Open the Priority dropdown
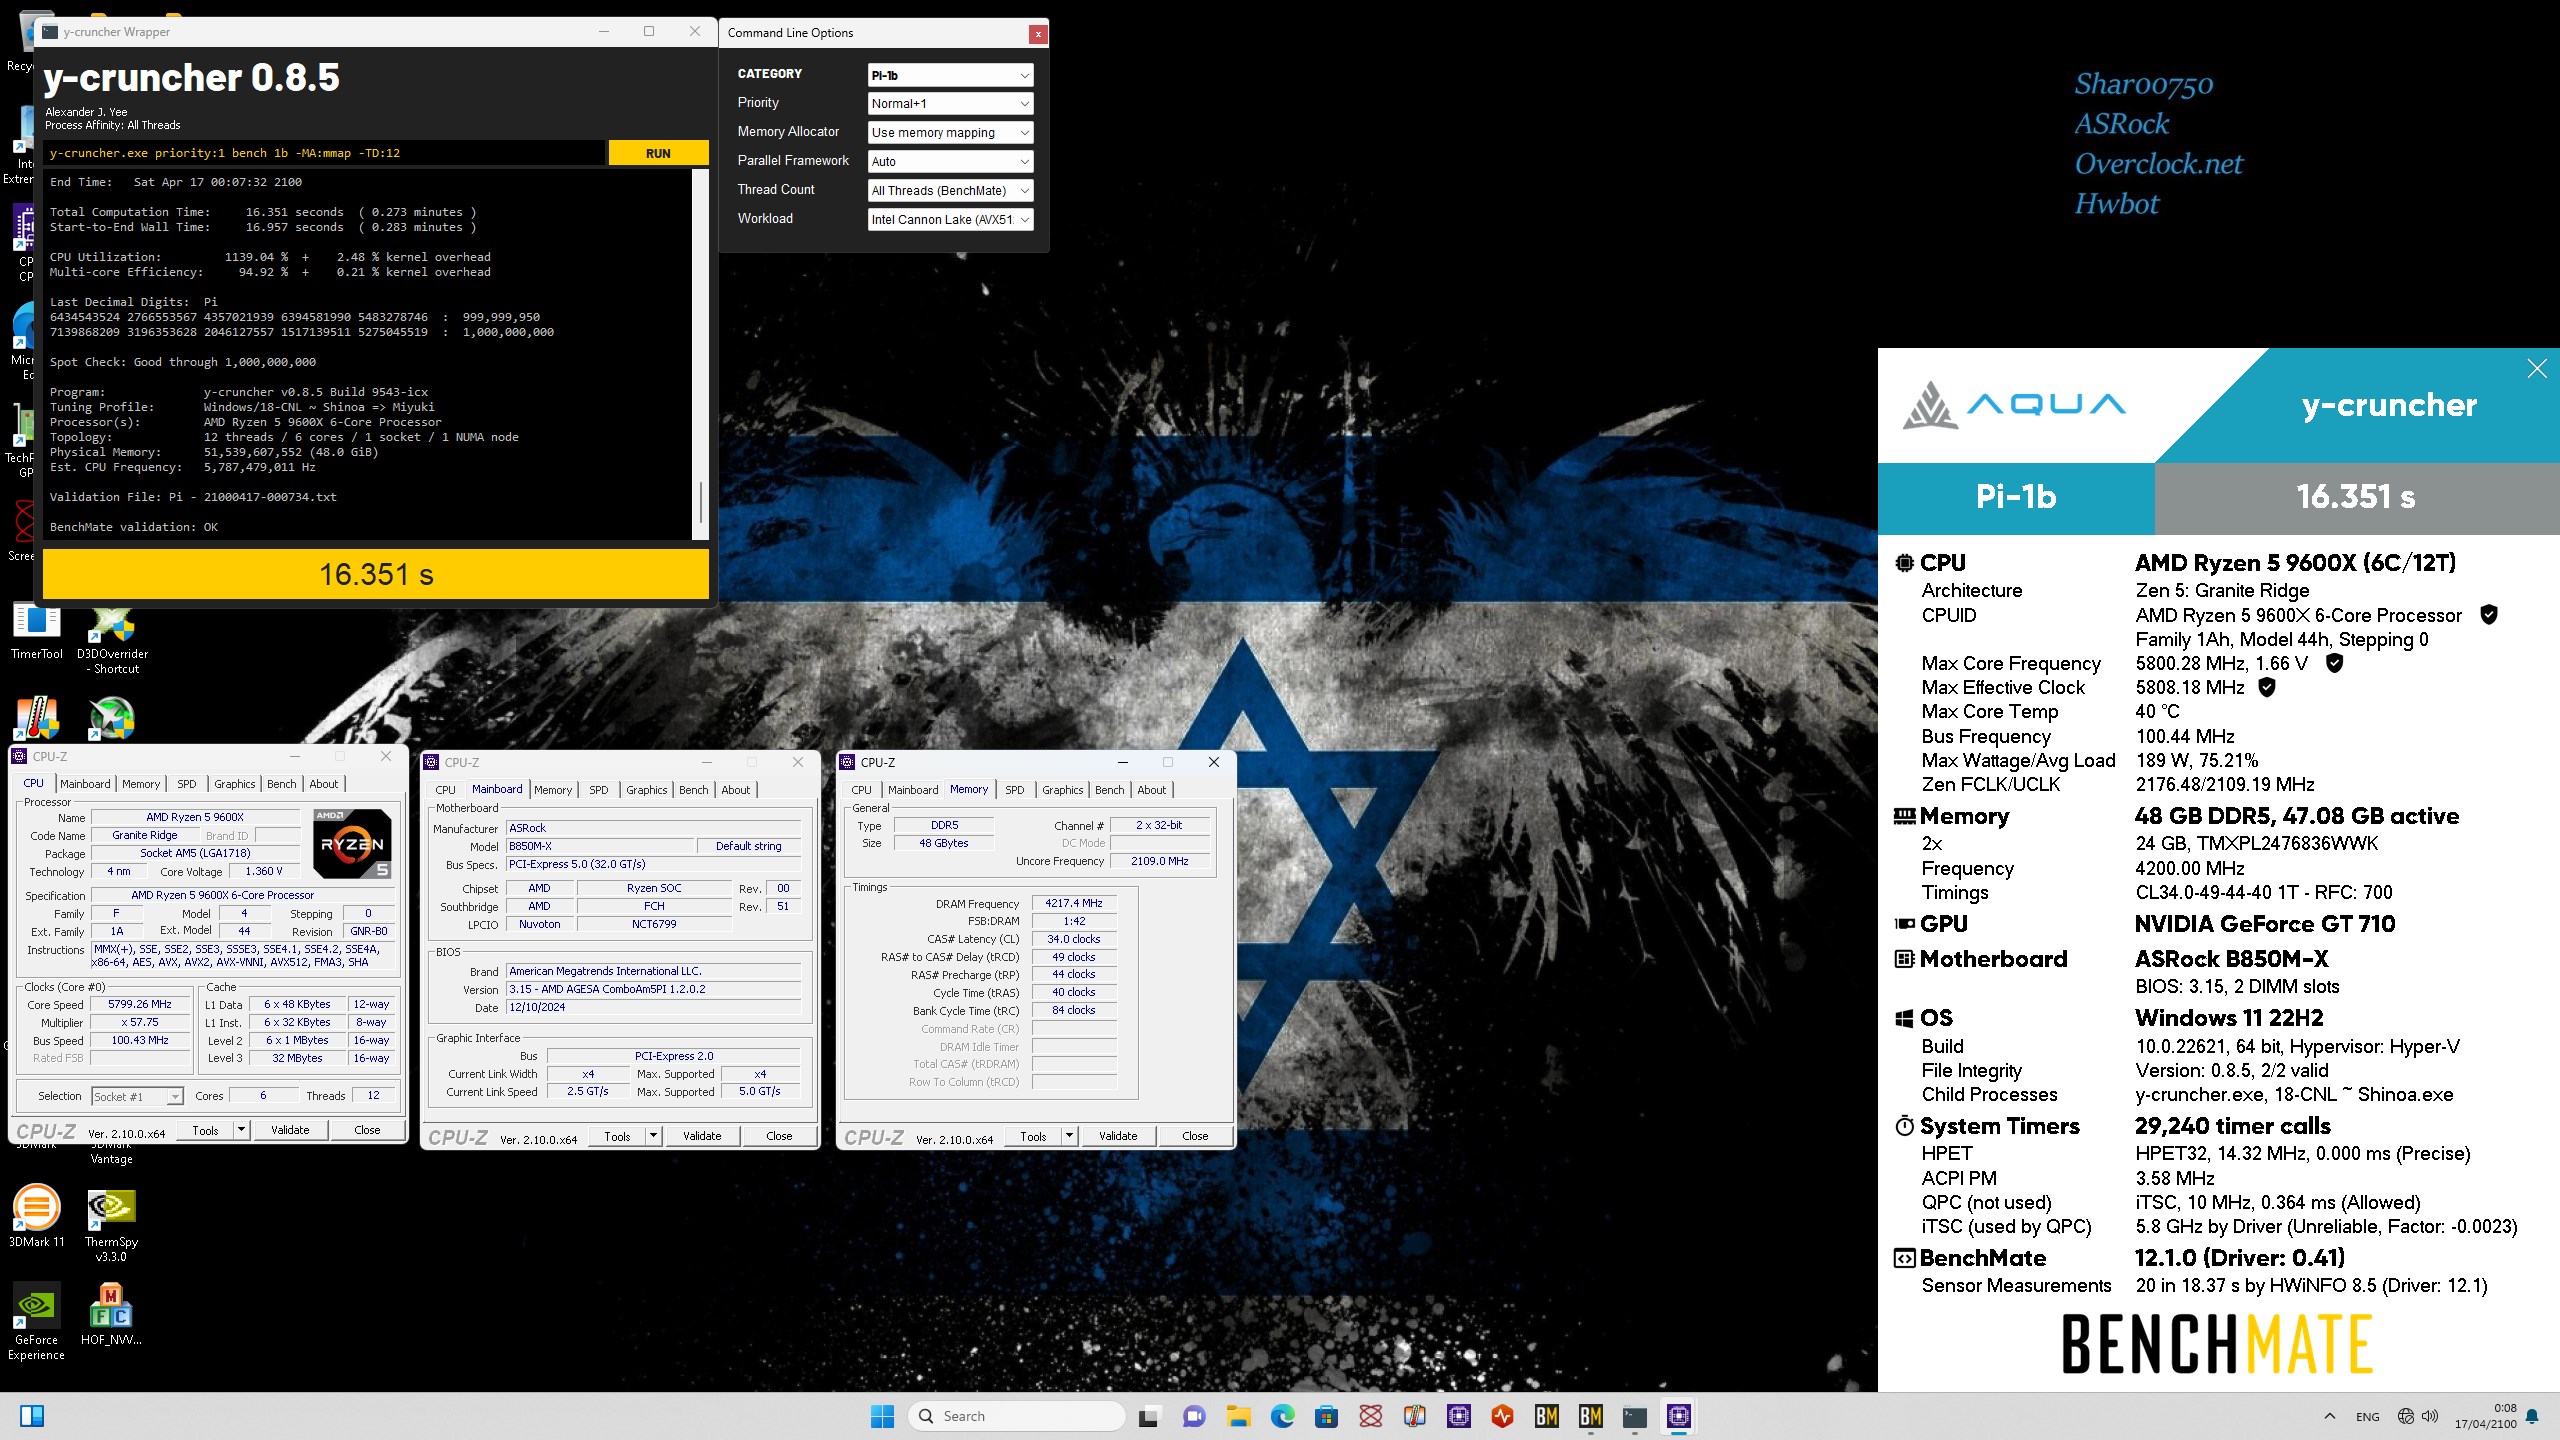Image resolution: width=2560 pixels, height=1440 pixels. 950,104
